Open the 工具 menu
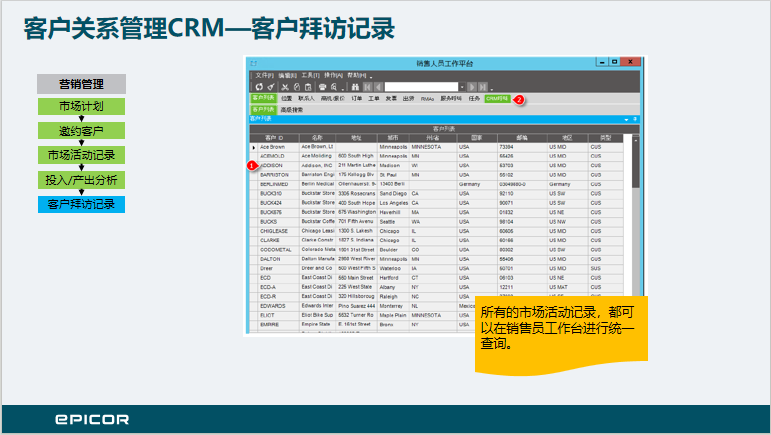771x435 pixels. 310,76
